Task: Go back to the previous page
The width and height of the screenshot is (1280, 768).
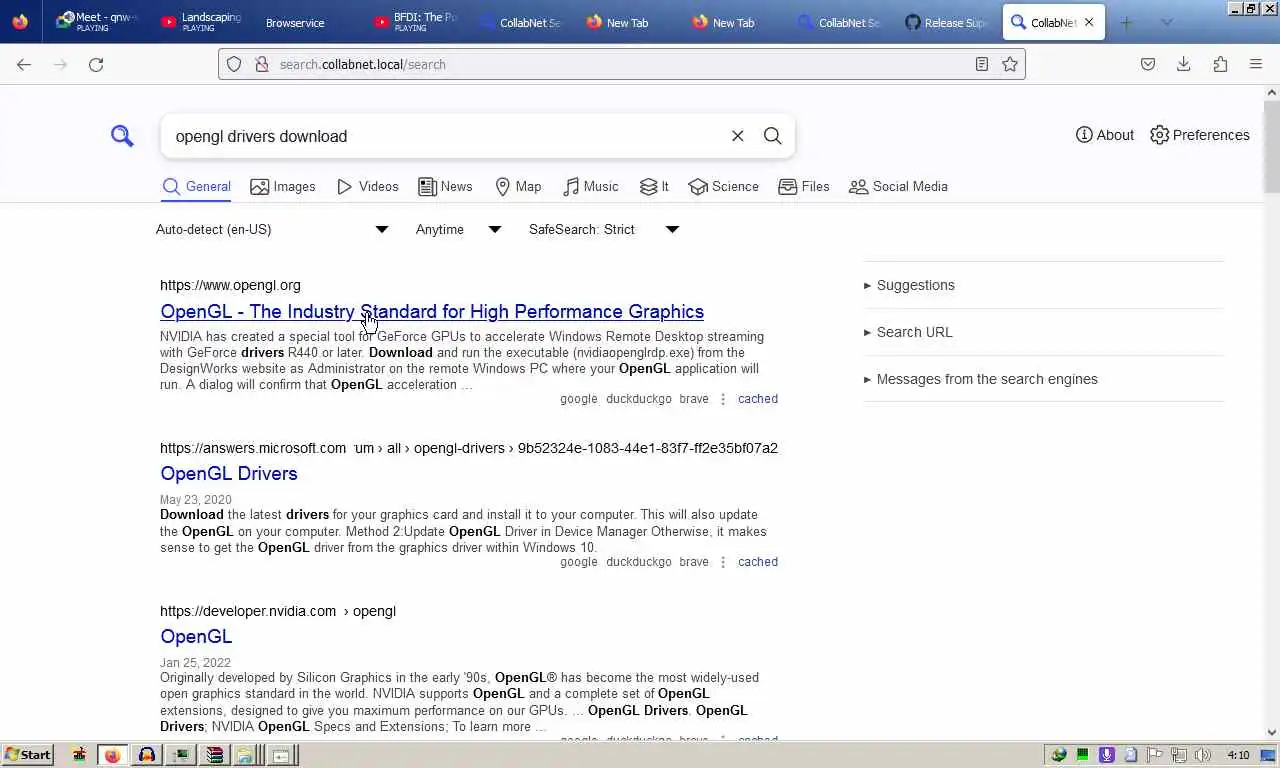Action: (x=24, y=64)
